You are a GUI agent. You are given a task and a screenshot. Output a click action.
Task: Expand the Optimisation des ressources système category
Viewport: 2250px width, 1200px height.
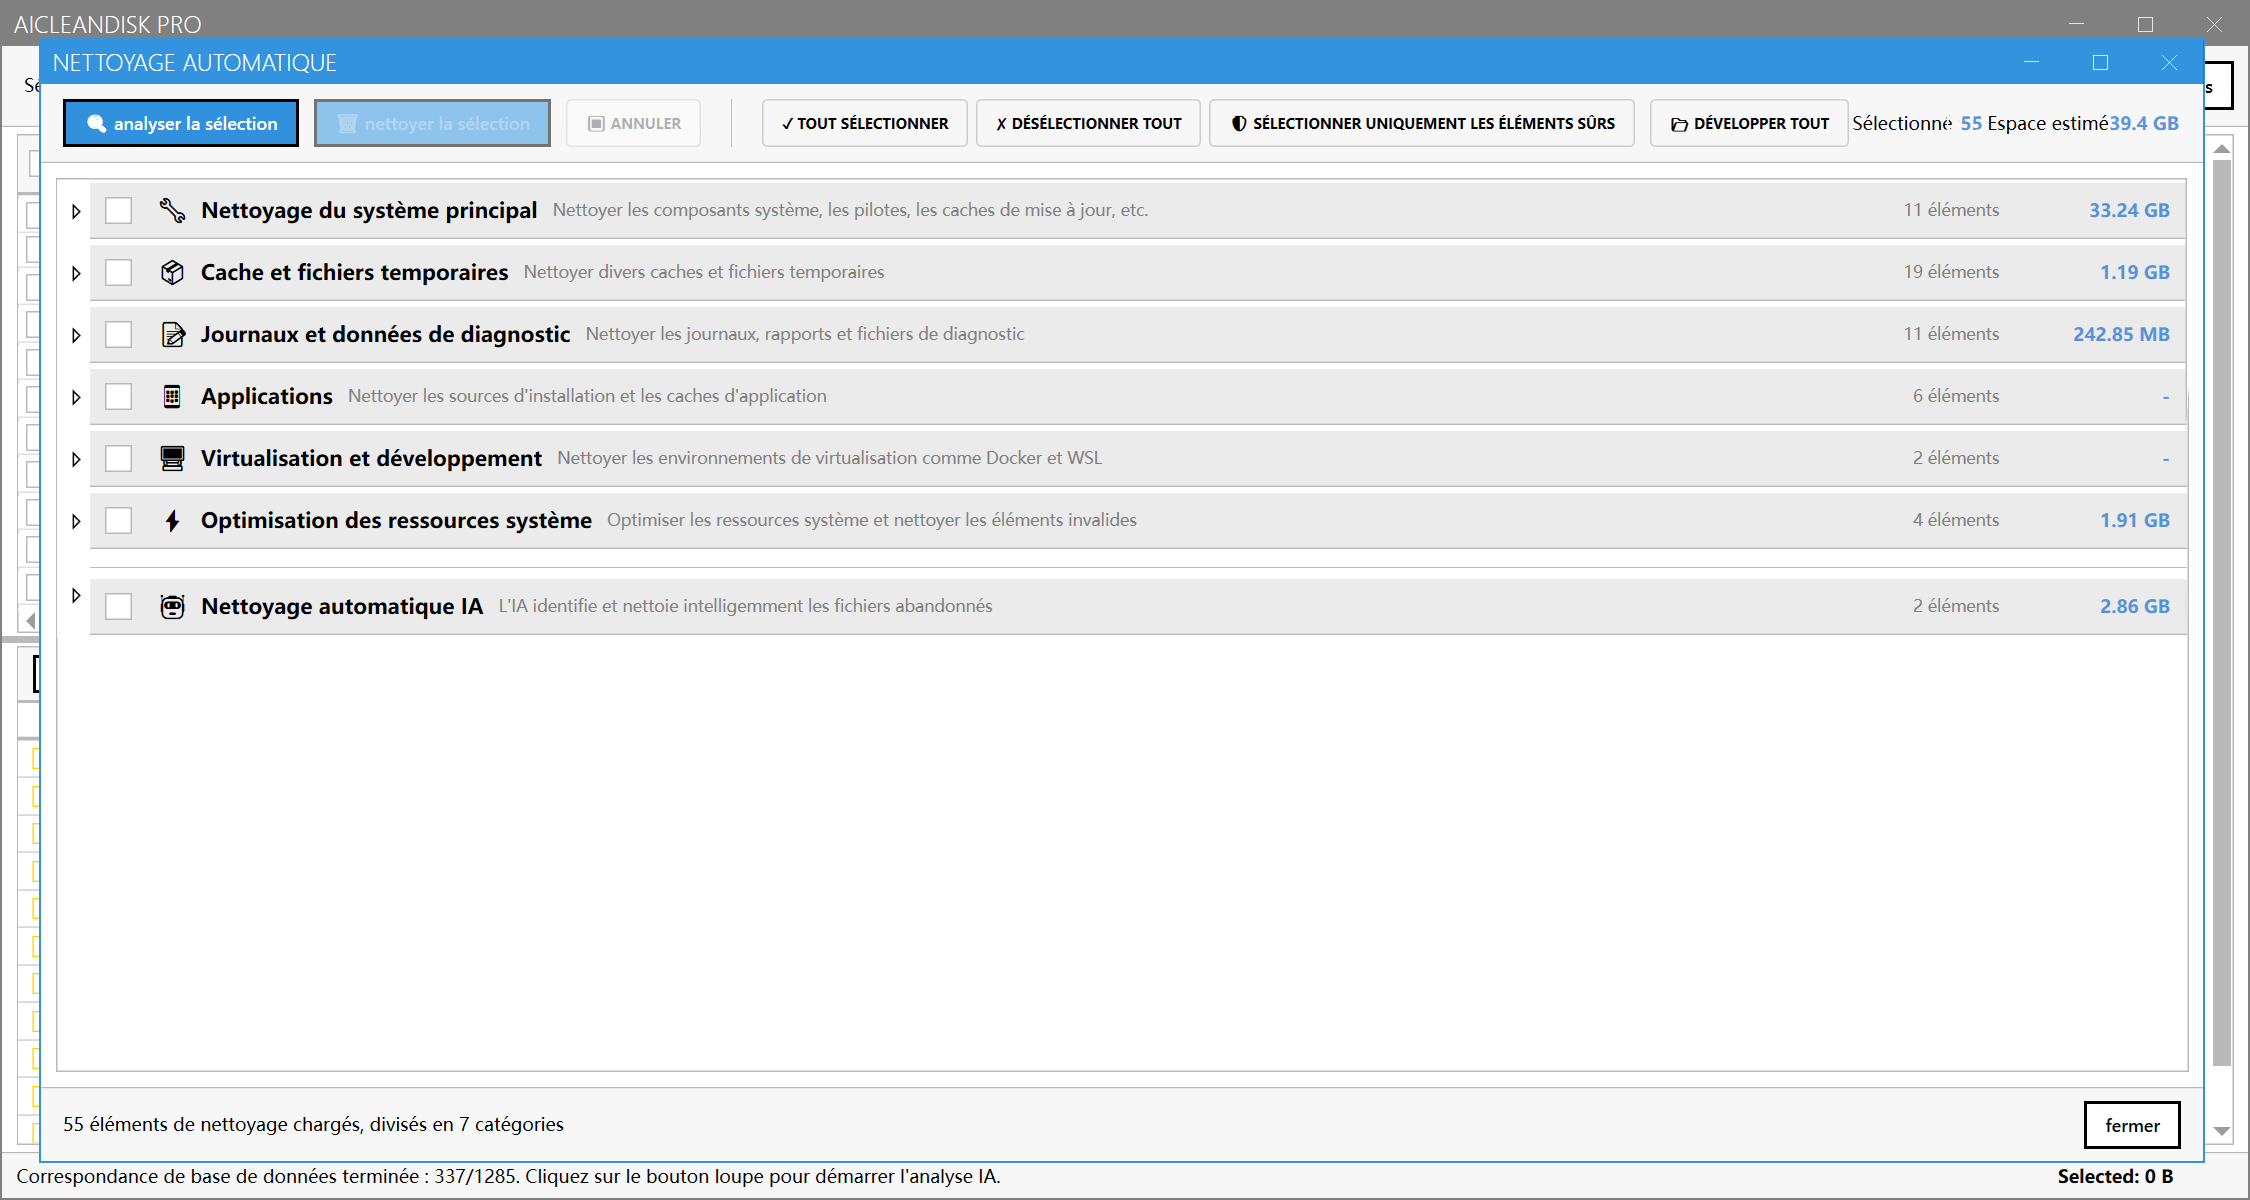(x=75, y=520)
